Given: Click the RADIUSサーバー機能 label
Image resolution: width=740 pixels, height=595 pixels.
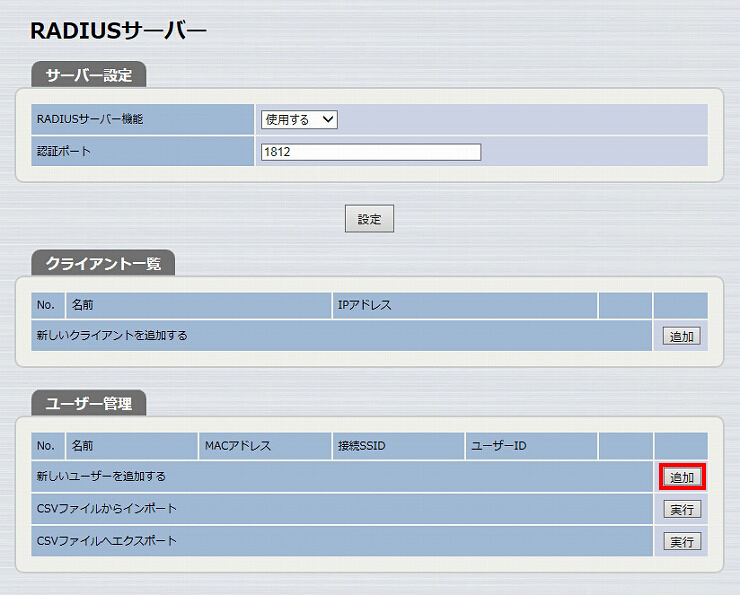Looking at the screenshot, I should 90,119.
